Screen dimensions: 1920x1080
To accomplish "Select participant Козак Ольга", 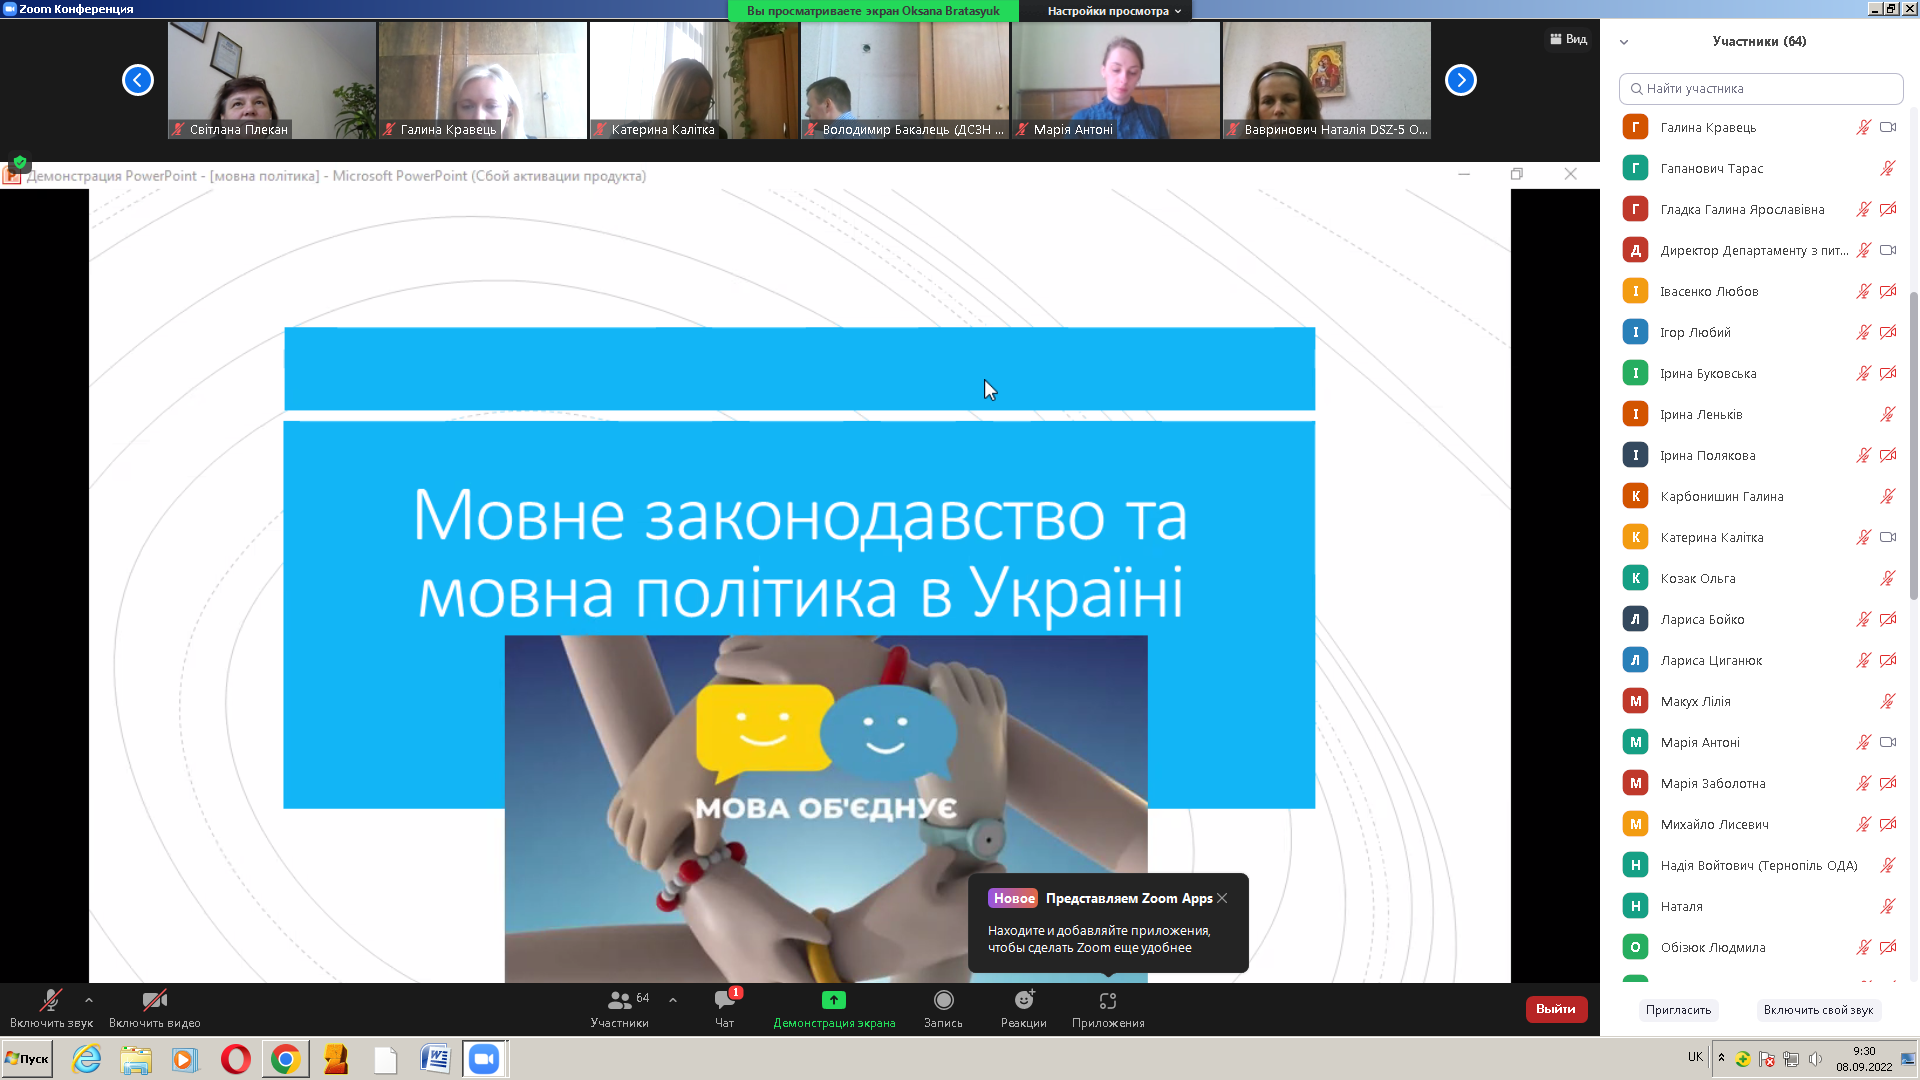I will coord(1760,579).
